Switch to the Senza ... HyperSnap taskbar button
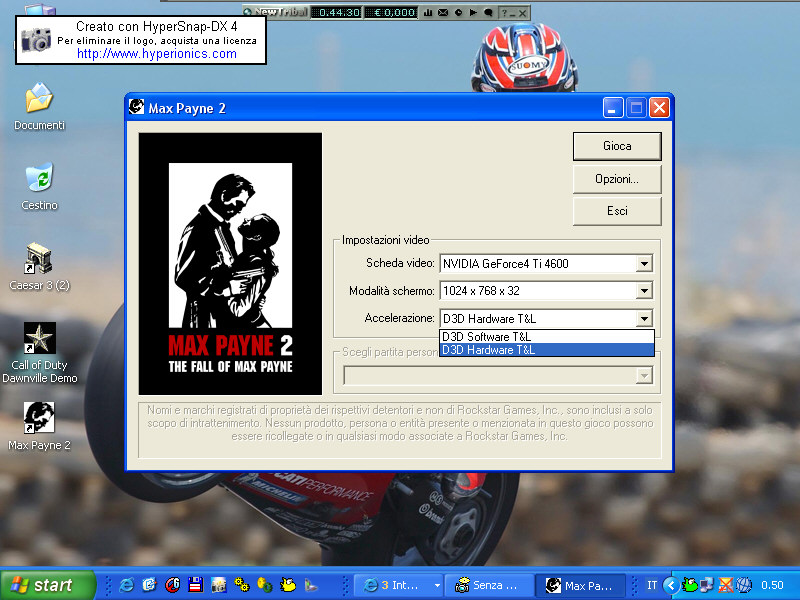The width and height of the screenshot is (800, 600). pyautogui.click(x=489, y=585)
